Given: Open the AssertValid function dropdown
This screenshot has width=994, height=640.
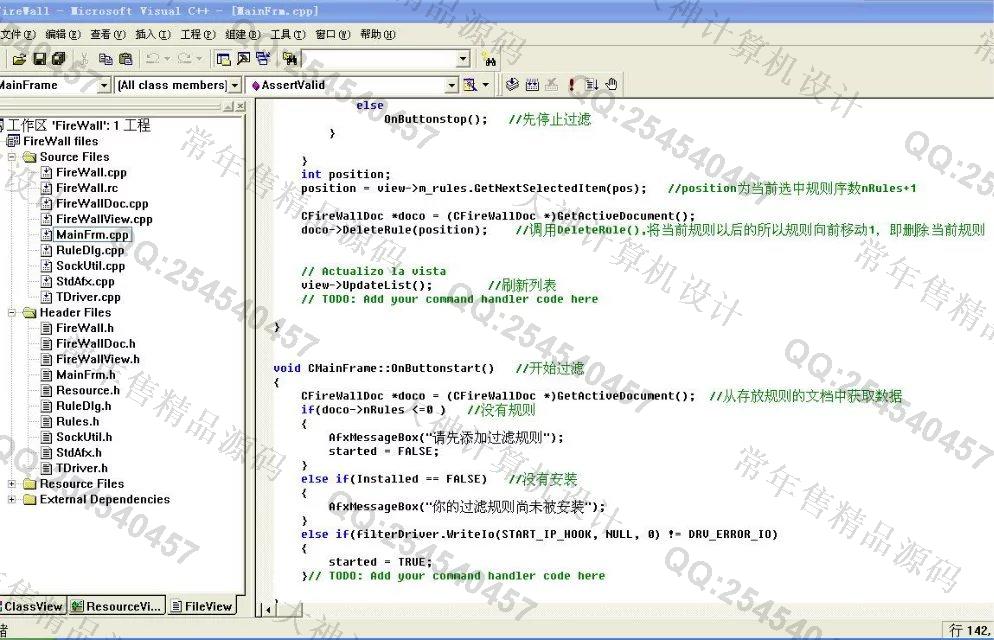Looking at the screenshot, I should tap(451, 85).
